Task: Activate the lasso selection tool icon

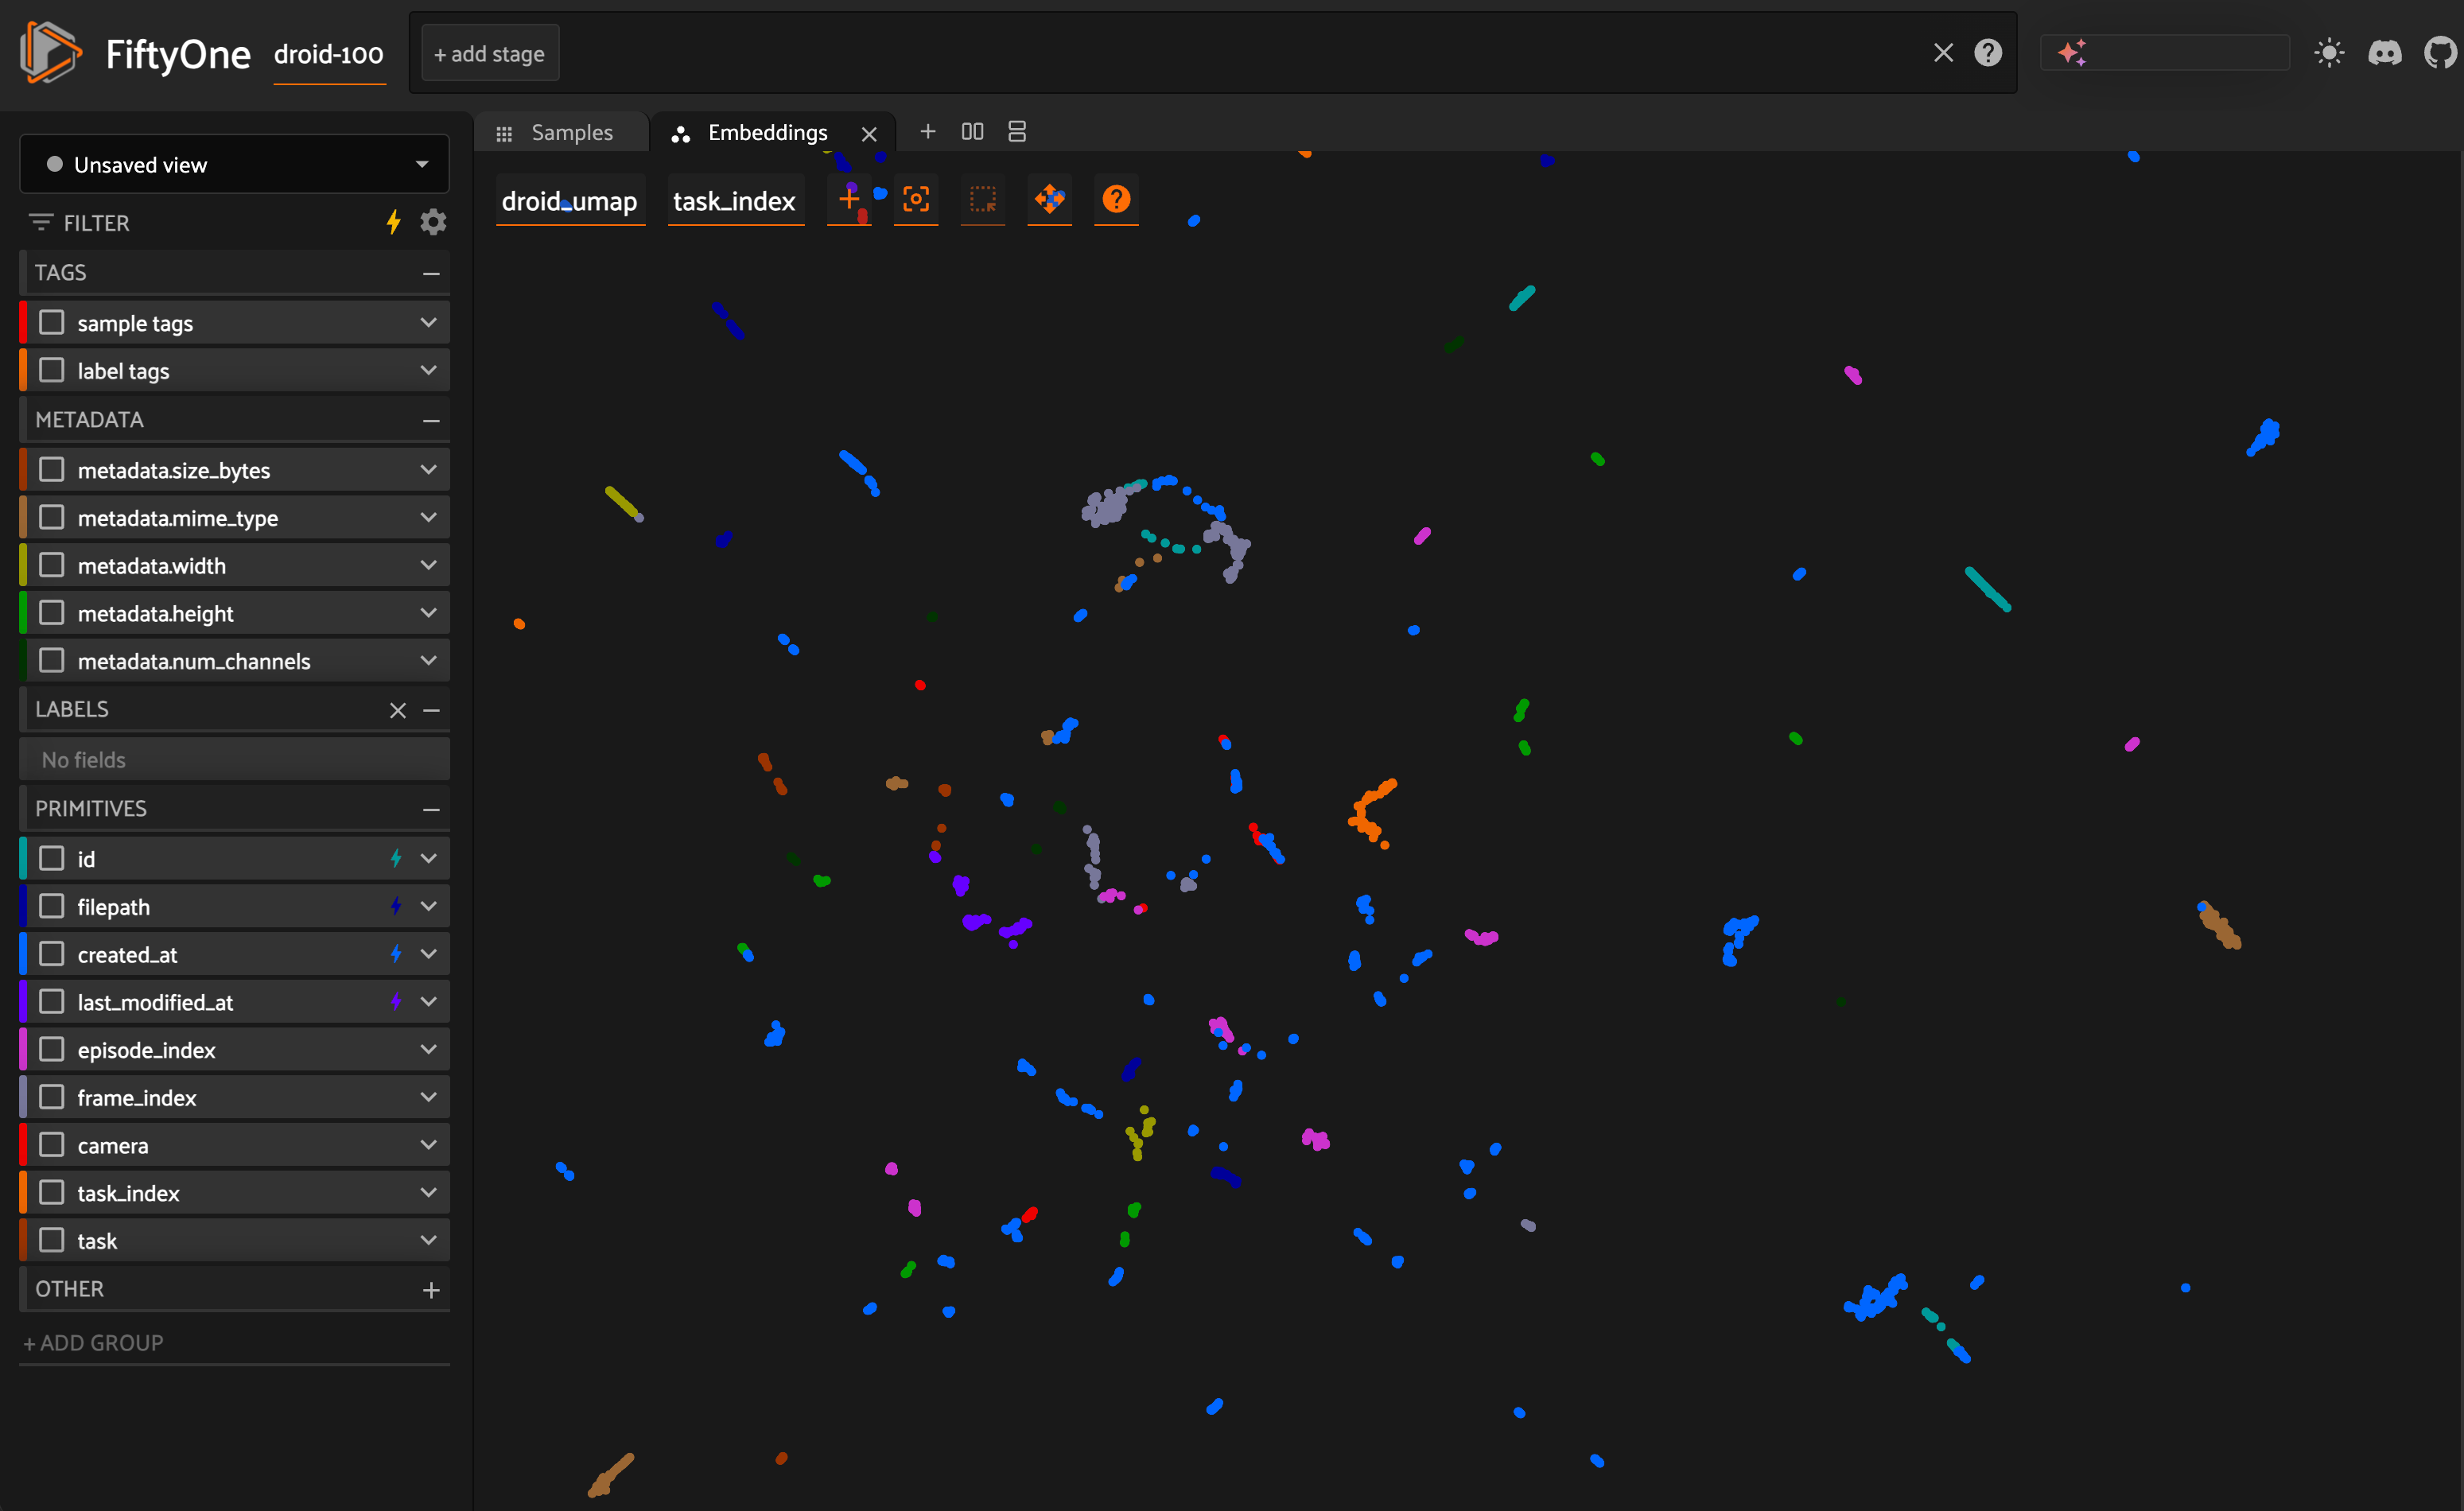Action: (983, 199)
